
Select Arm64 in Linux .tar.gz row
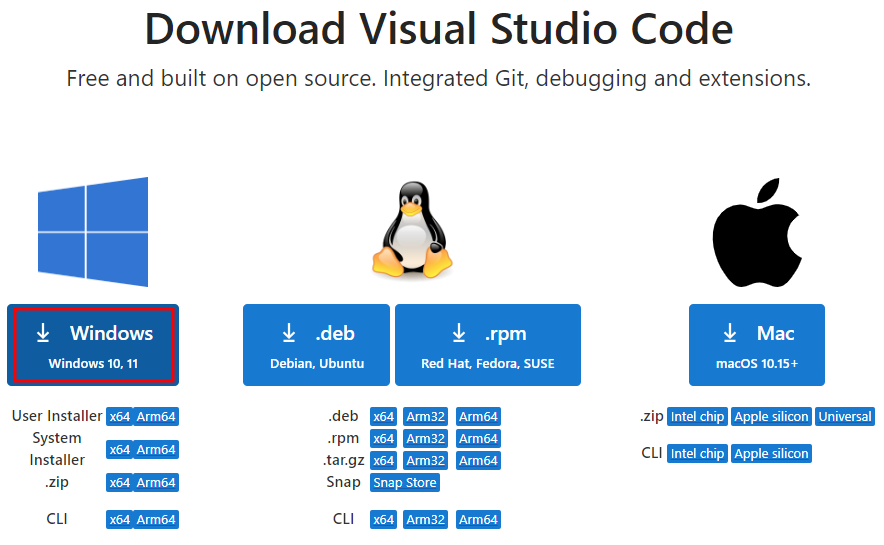click(478, 460)
